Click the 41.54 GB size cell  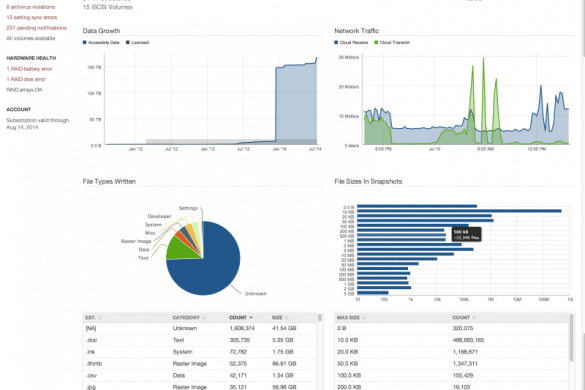(x=284, y=328)
